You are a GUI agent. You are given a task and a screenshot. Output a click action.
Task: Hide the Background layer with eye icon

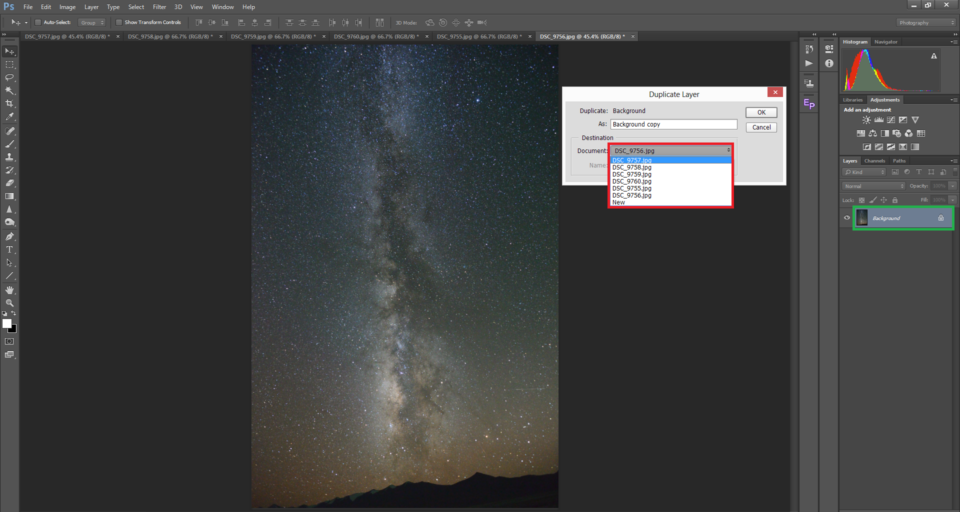pyautogui.click(x=847, y=218)
